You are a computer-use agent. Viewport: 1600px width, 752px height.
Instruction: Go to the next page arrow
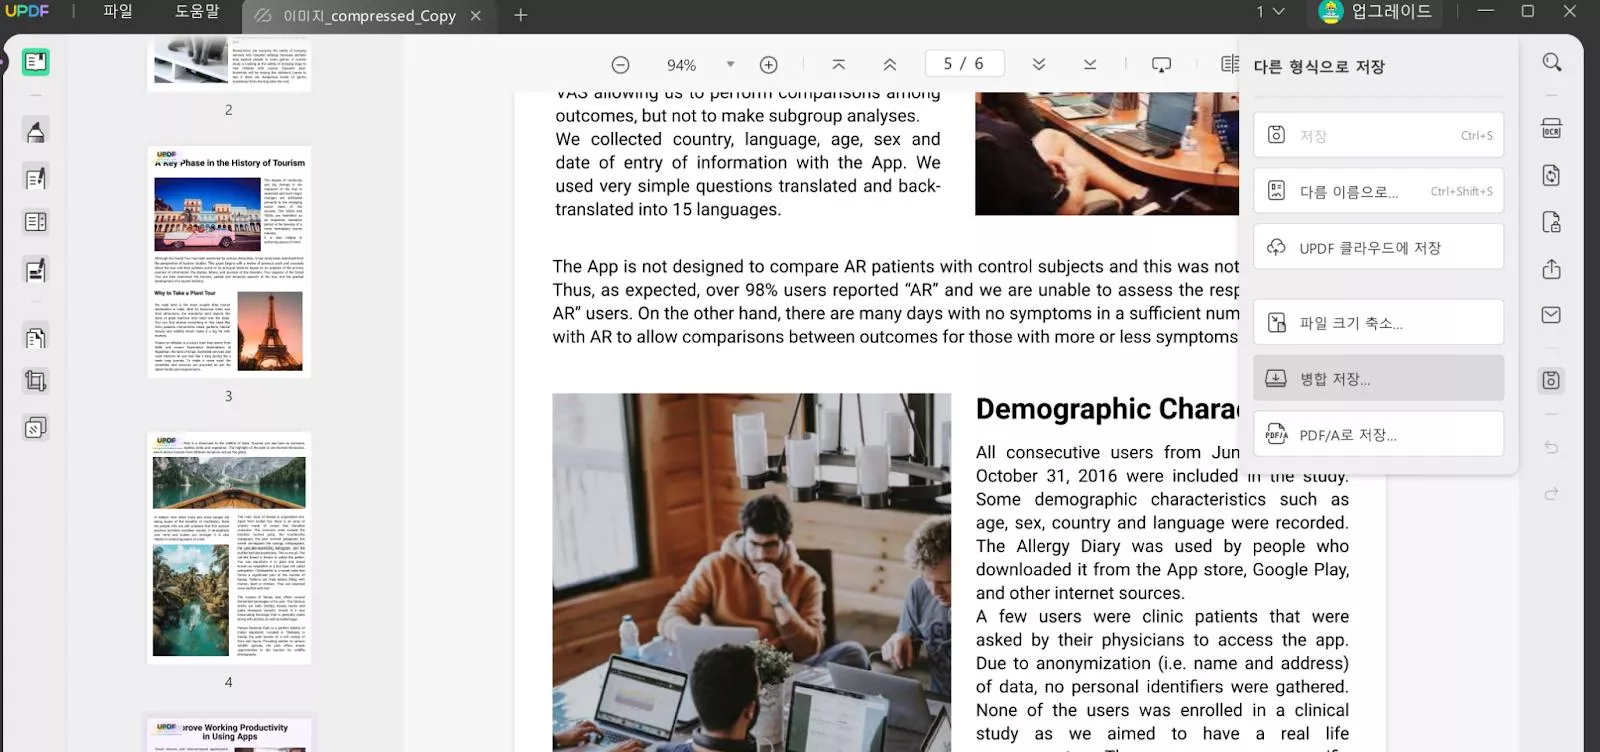(x=1039, y=64)
